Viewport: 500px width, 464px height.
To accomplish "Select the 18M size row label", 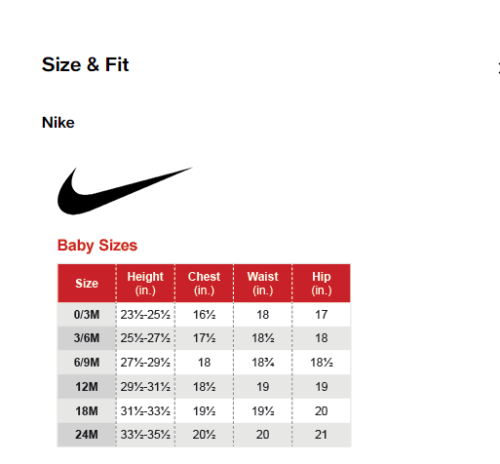I will (x=87, y=411).
